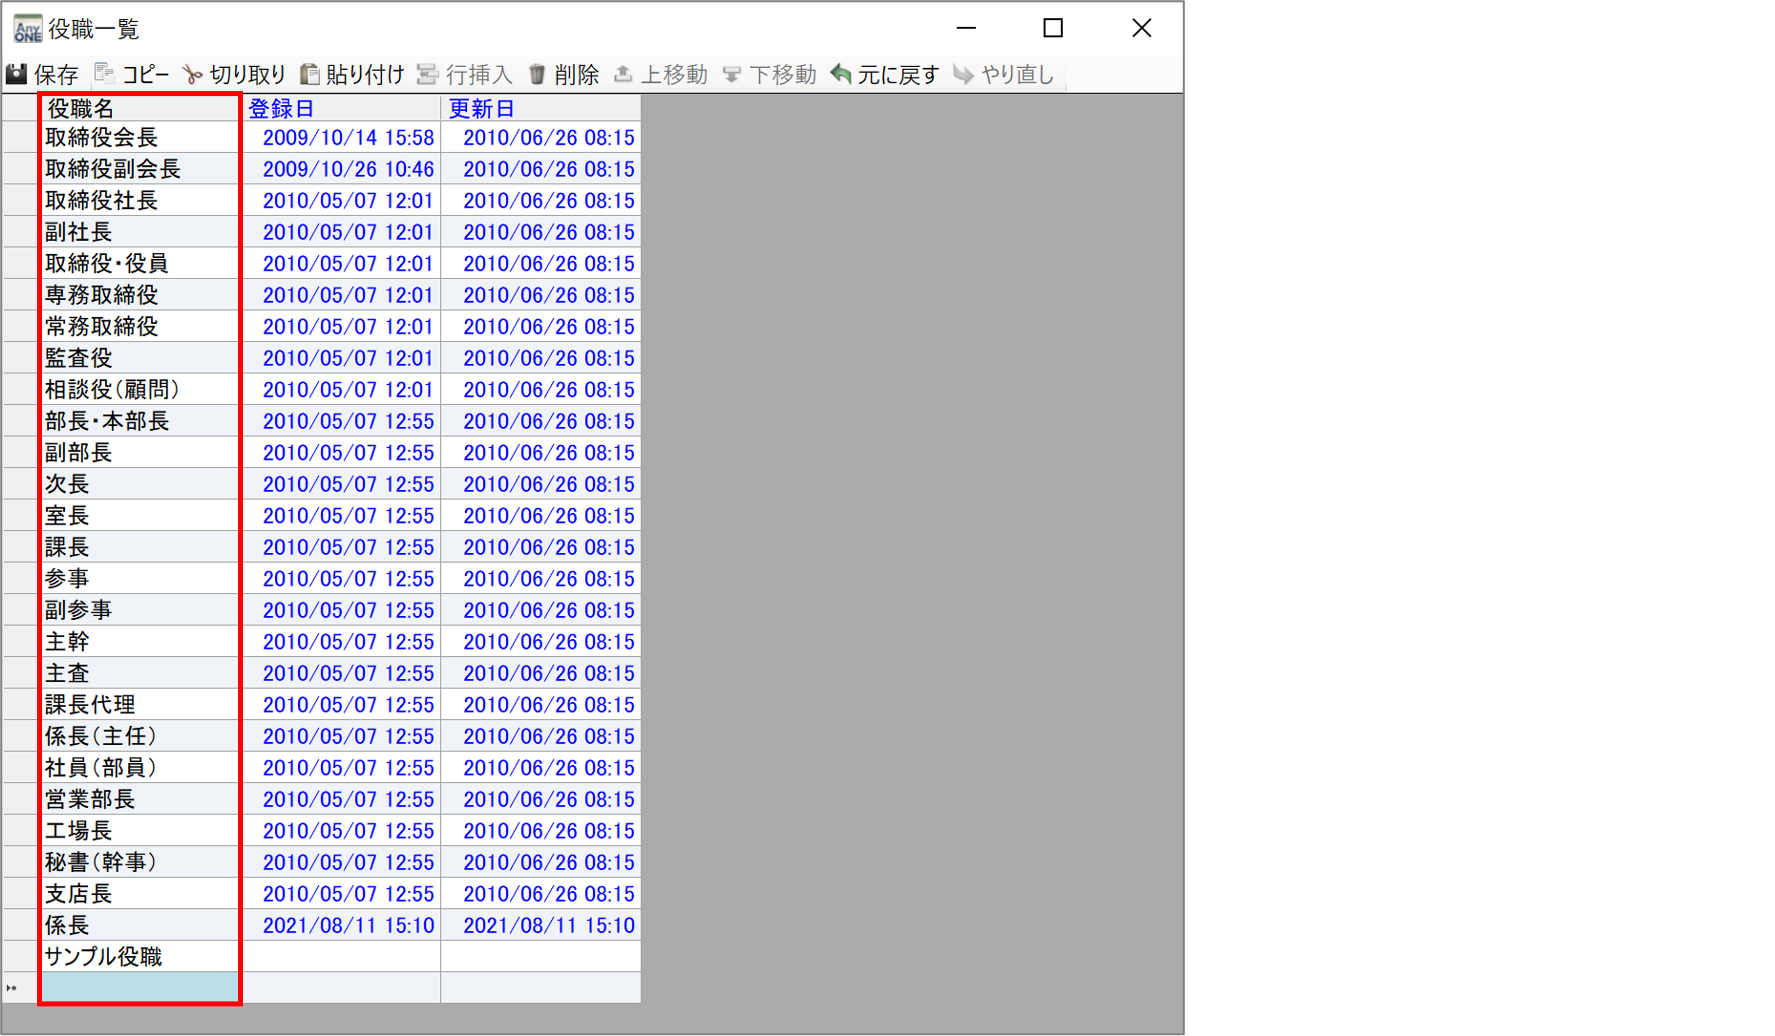Click the Move Down (下移動) icon
This screenshot has height=1036, width=1775.
[x=732, y=74]
